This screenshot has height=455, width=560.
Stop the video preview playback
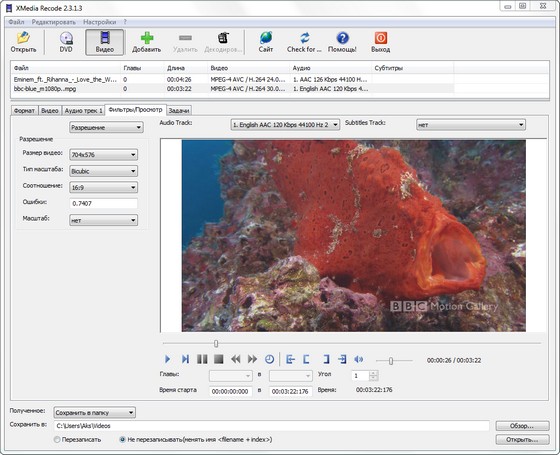[219, 359]
